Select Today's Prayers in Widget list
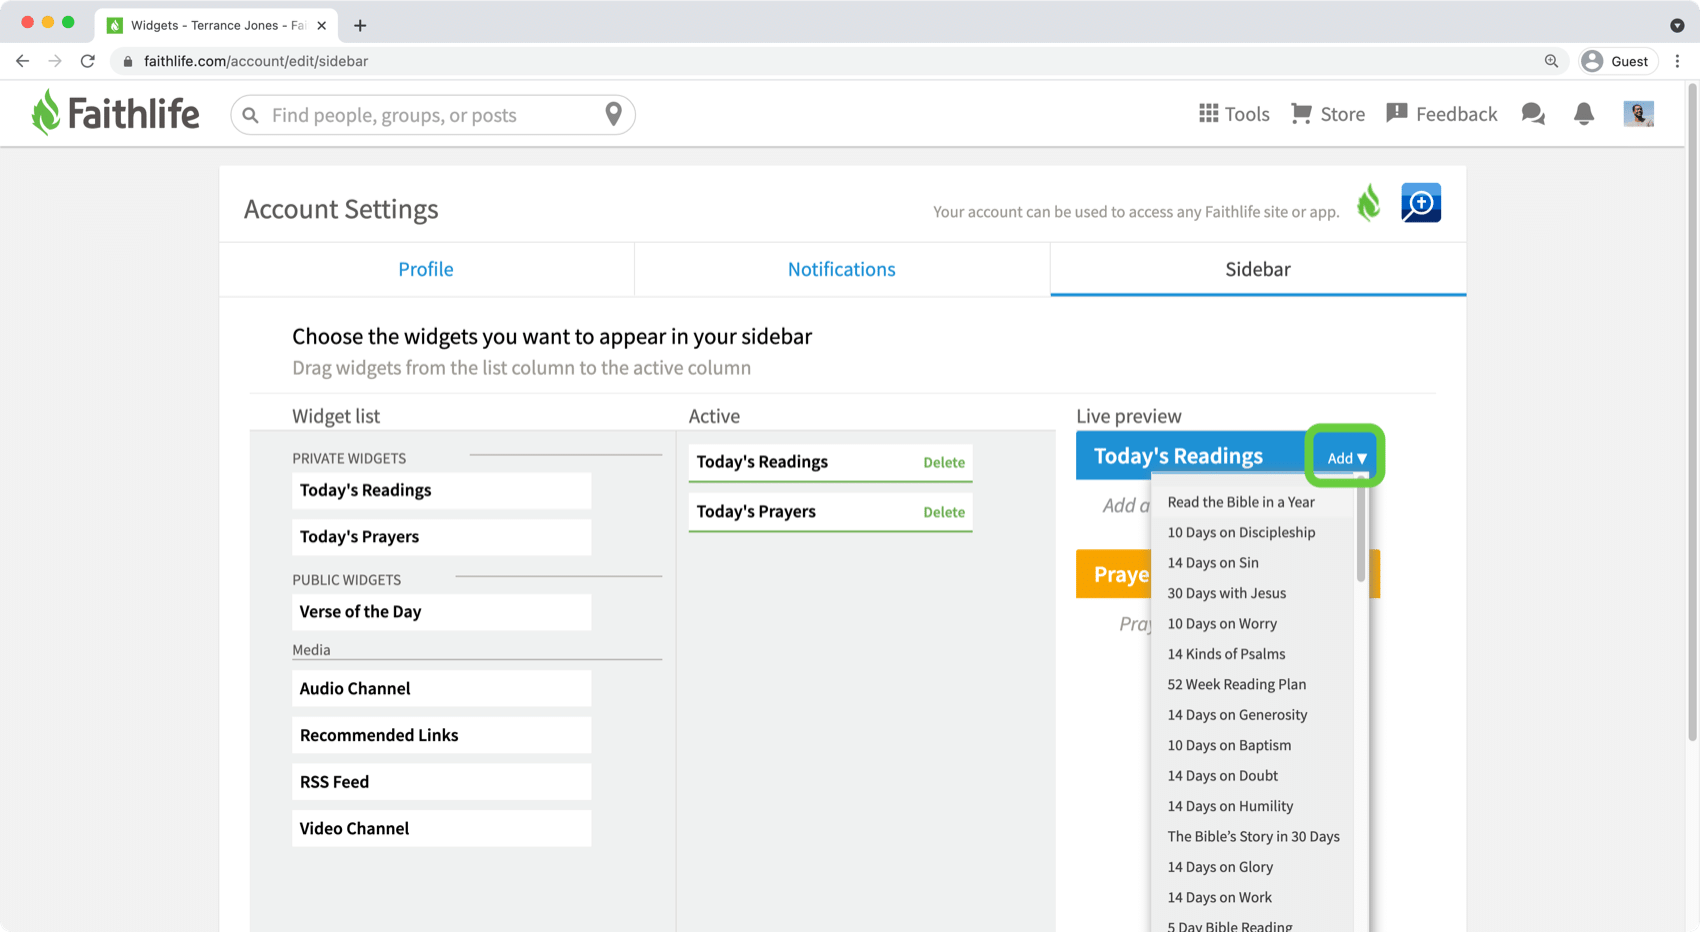Image resolution: width=1700 pixels, height=932 pixels. [441, 537]
